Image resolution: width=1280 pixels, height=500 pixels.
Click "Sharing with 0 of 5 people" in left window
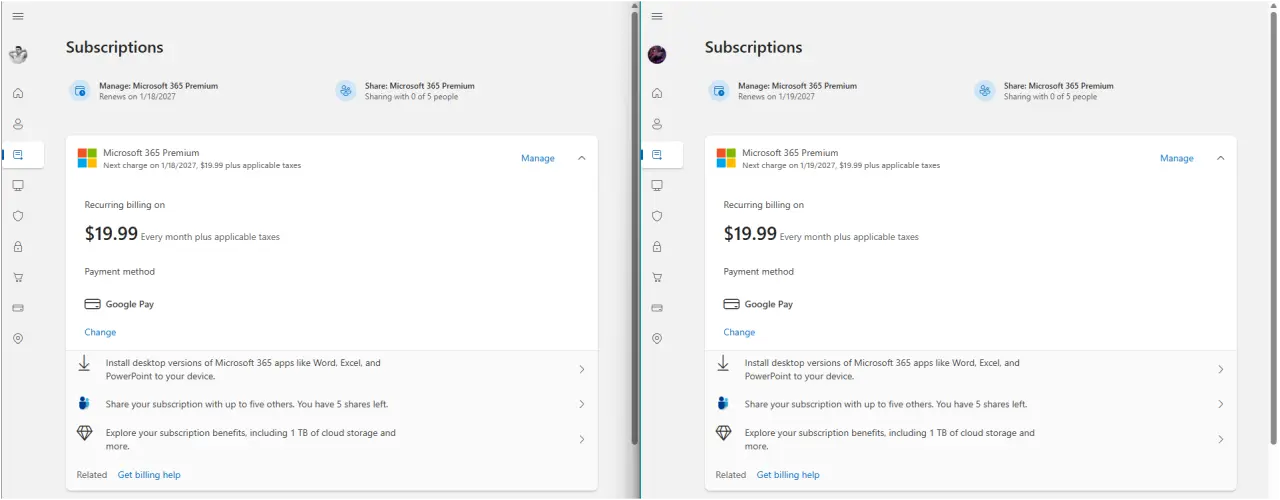[x=412, y=97]
